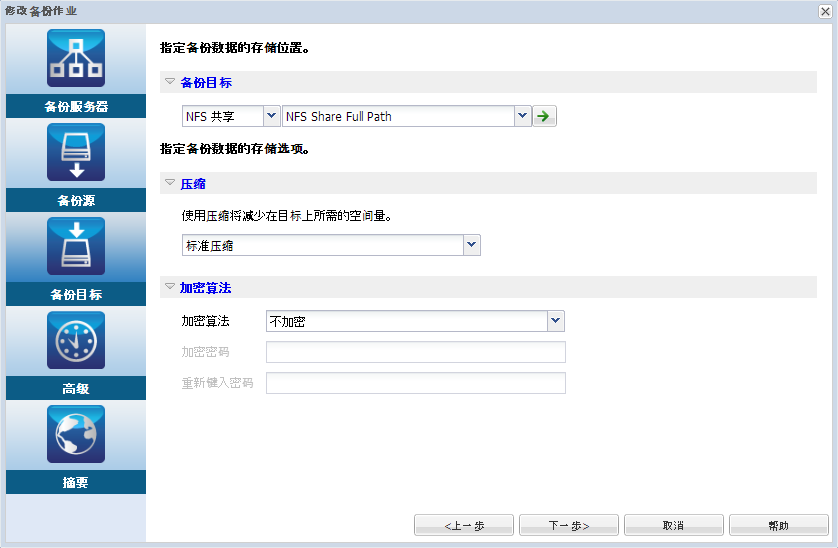The width and height of the screenshot is (838, 548).
Task: Click inside the NFS Share Full Path field
Action: tap(399, 116)
